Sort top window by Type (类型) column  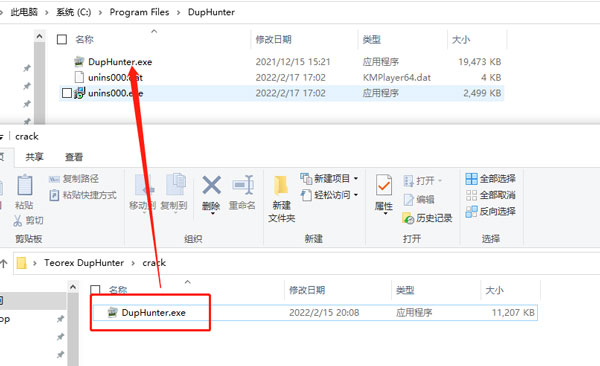[372, 39]
